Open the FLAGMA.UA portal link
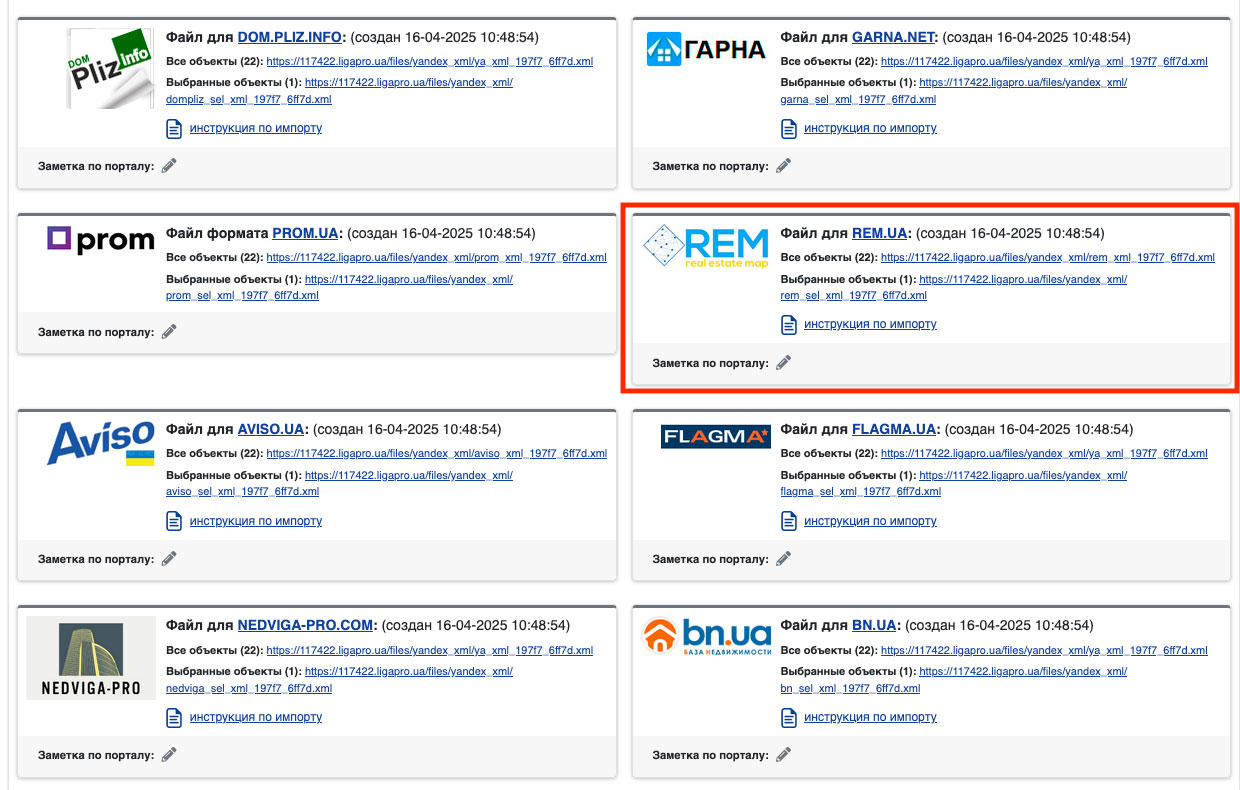 (894, 430)
